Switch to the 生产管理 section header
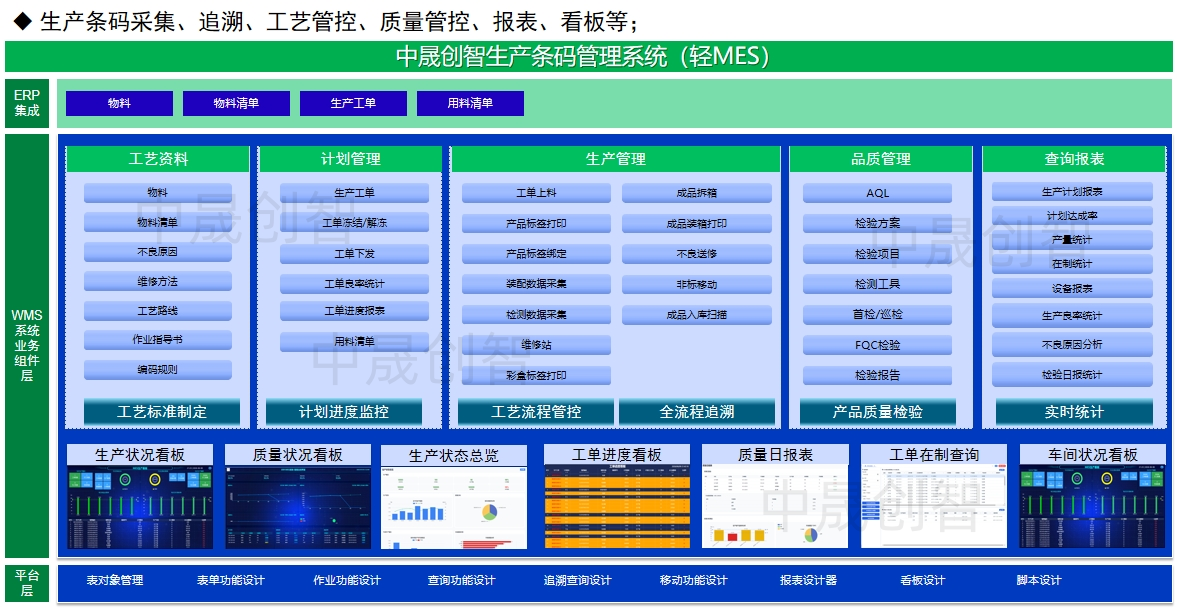The width and height of the screenshot is (1177, 608). pos(616,159)
